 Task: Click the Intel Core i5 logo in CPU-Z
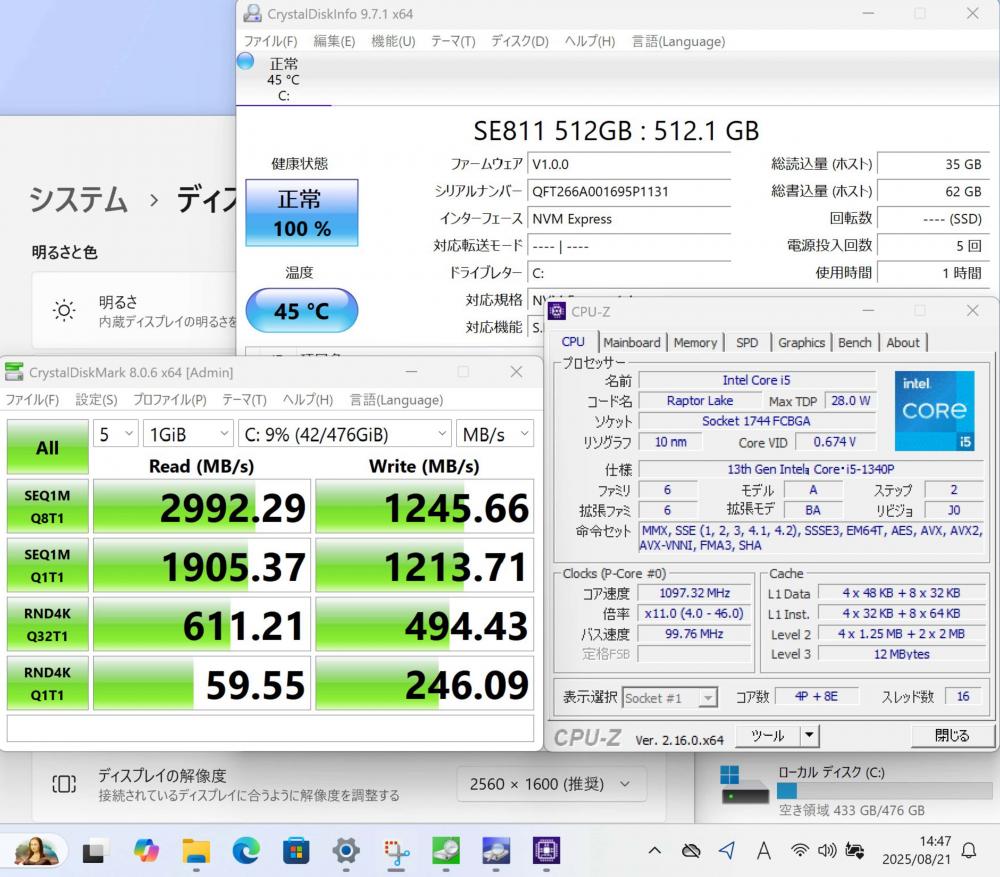click(934, 410)
